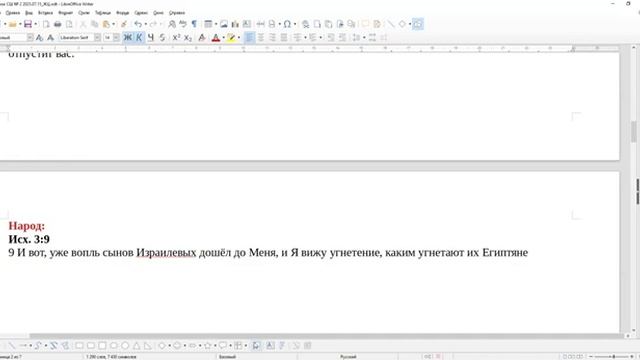640x360 pixels.
Task: Toggle formatting marks pilcrow
Action: (x=194, y=24)
